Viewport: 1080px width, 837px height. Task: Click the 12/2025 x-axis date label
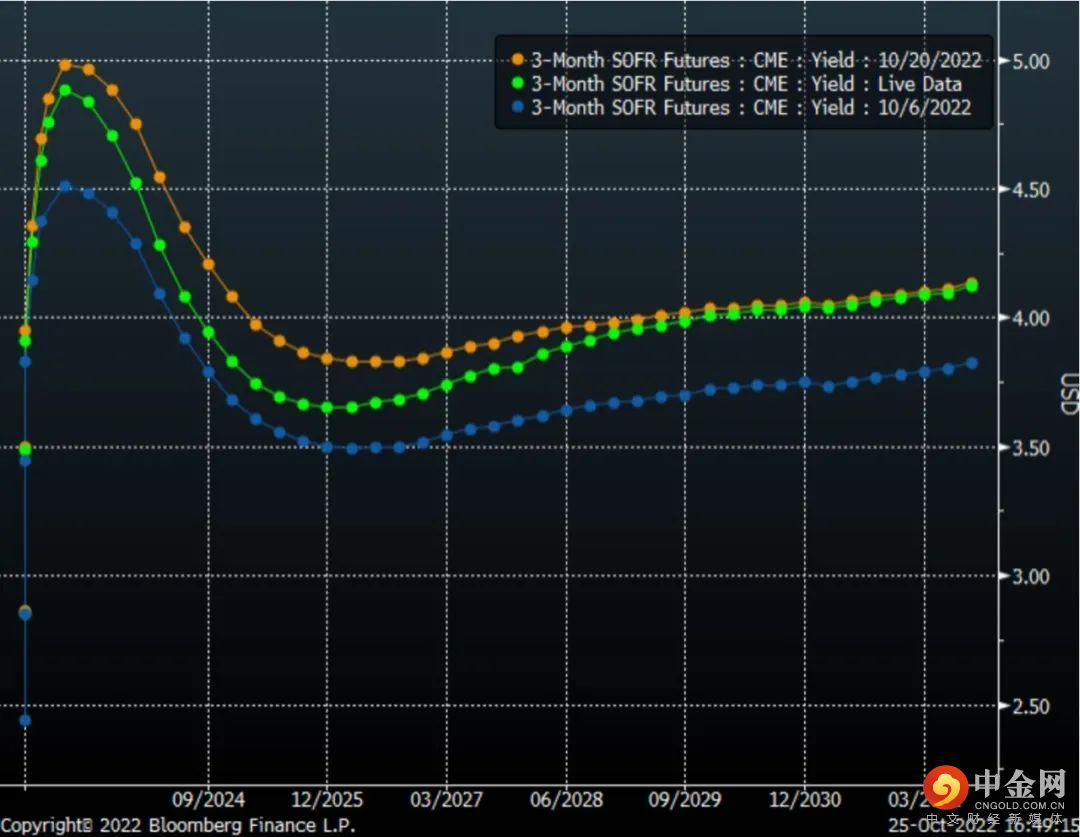327,799
